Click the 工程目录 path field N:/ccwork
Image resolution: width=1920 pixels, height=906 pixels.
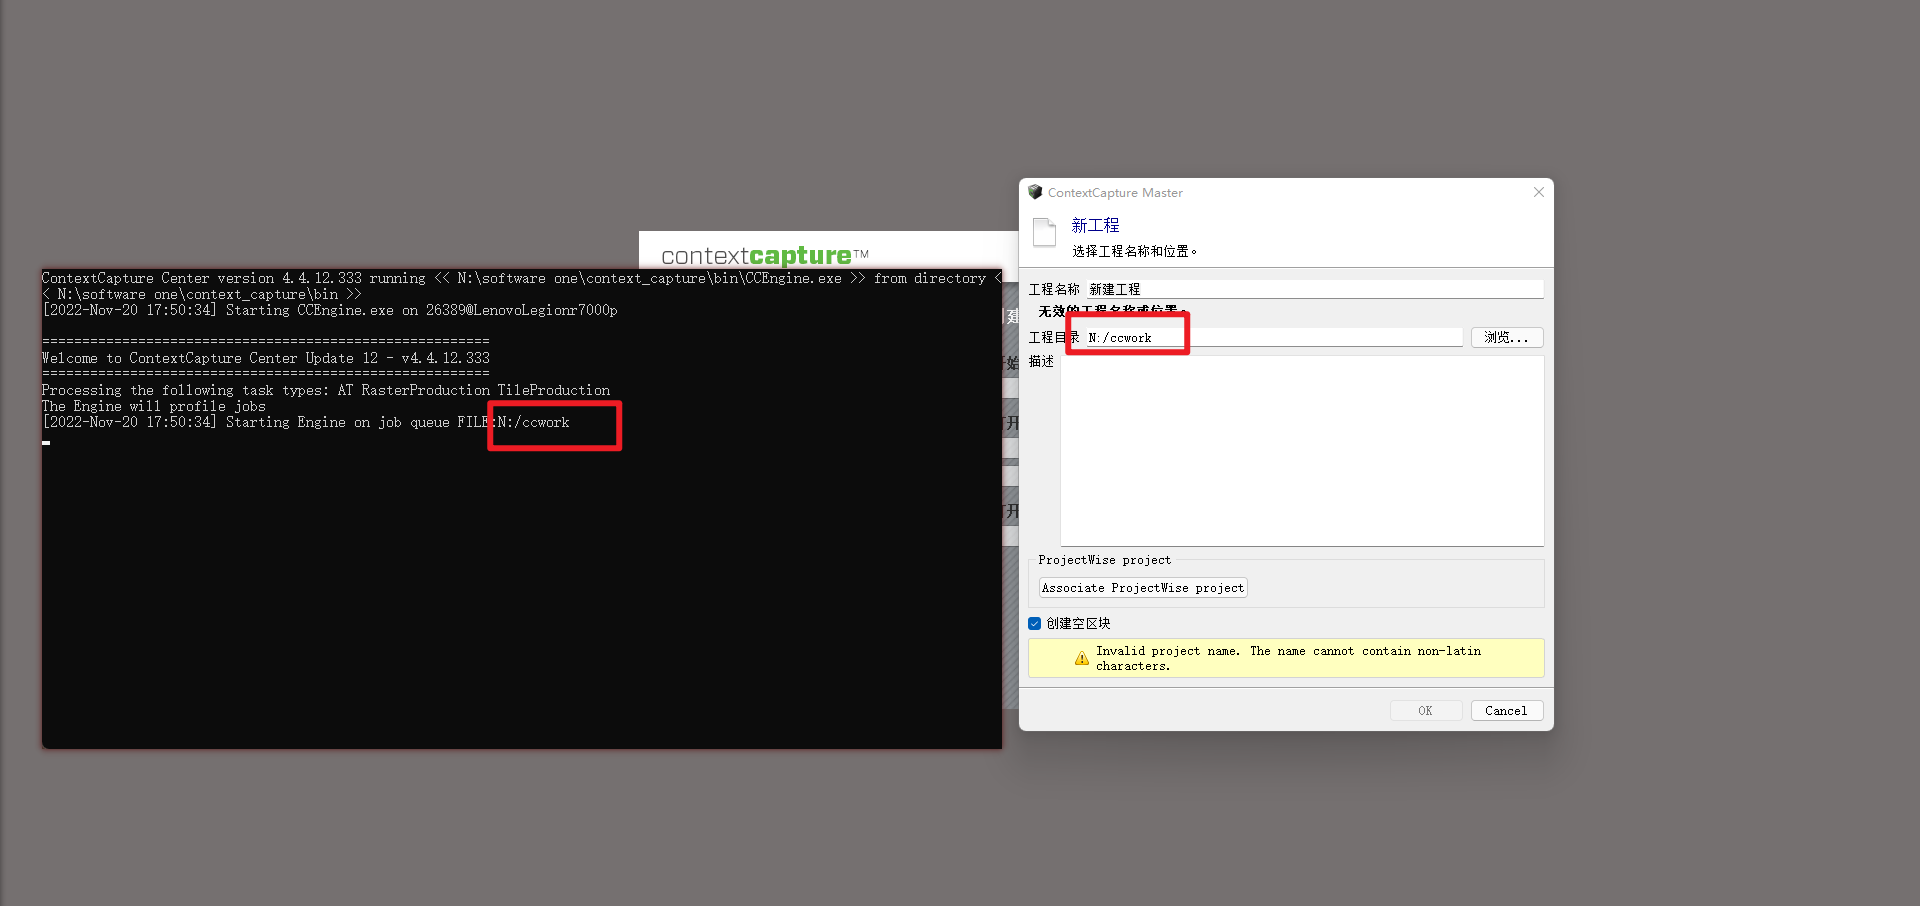pyautogui.click(x=1274, y=338)
